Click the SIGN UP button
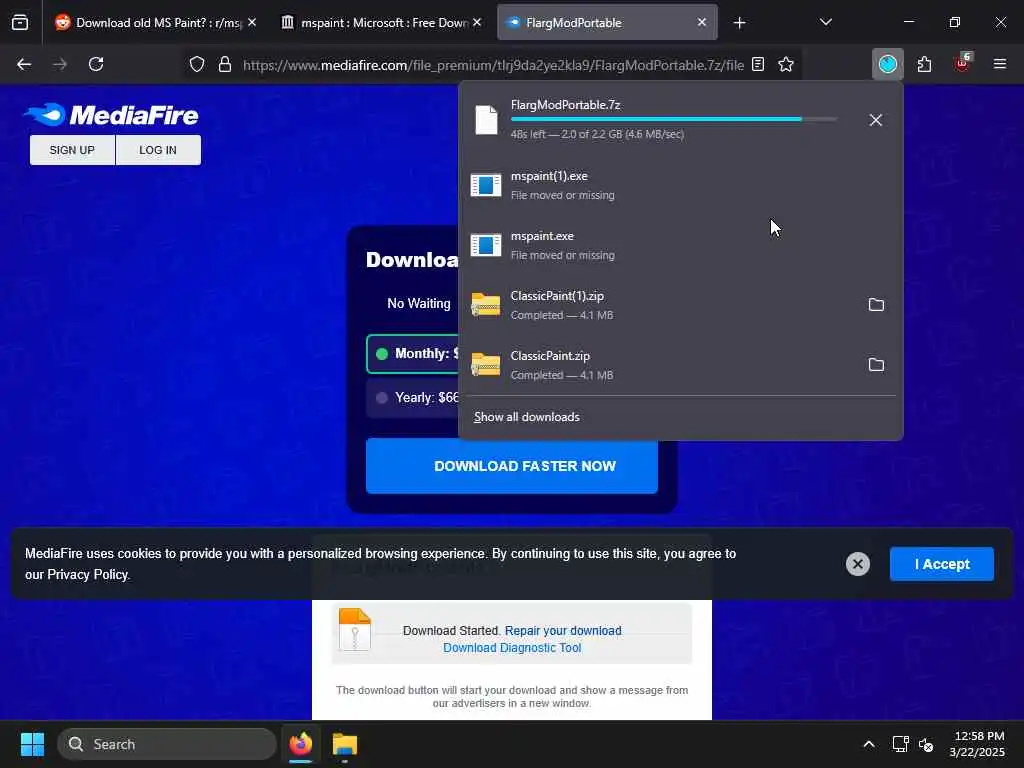The image size is (1024, 768). 72,150
